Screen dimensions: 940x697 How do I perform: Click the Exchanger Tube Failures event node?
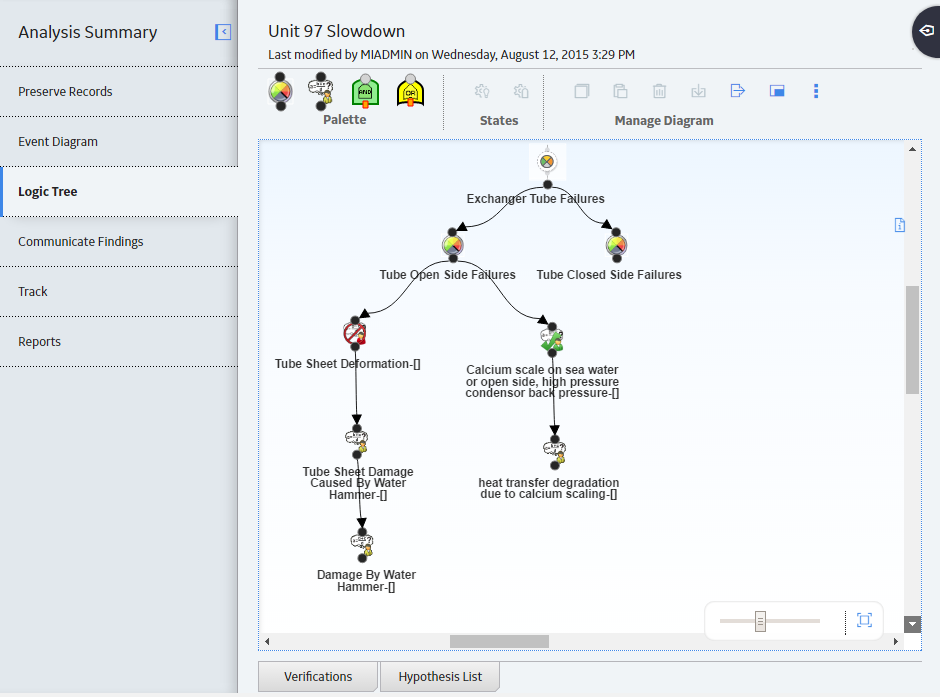click(547, 162)
